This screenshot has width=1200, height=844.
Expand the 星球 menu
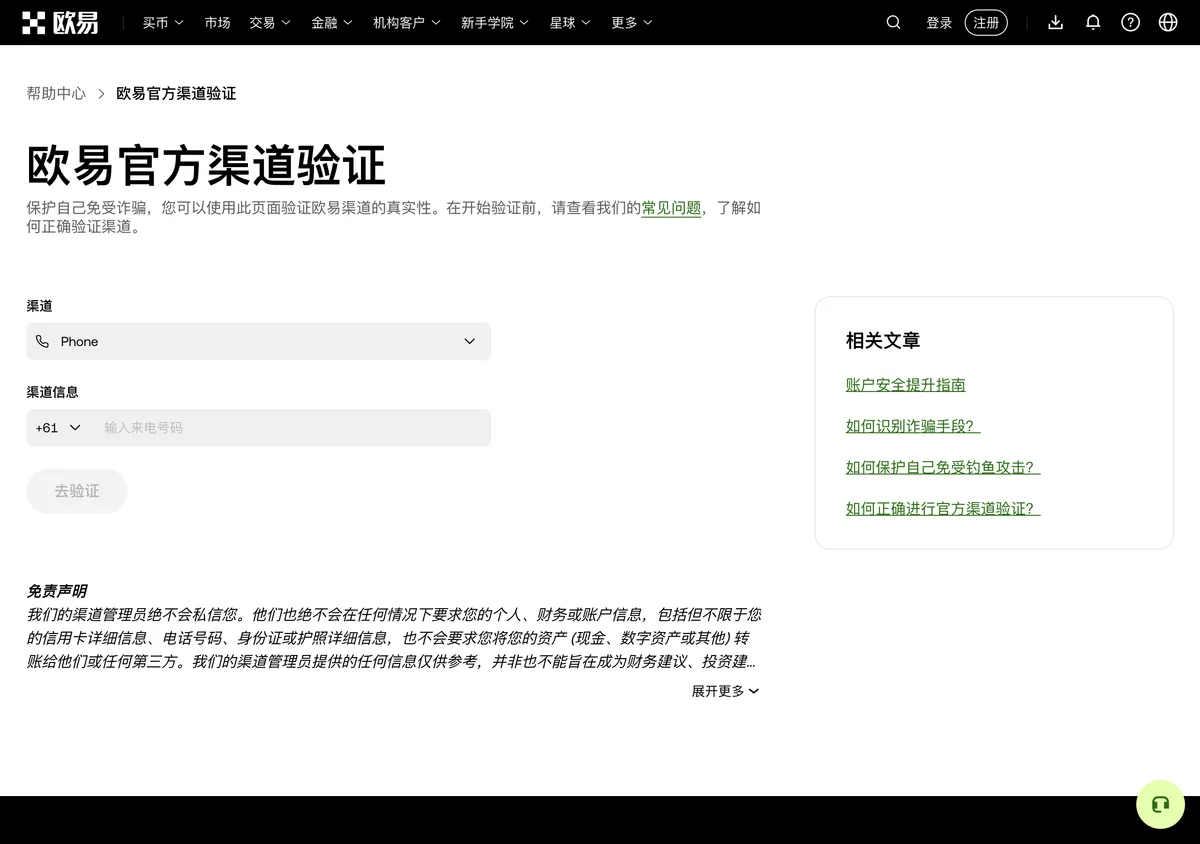(570, 22)
